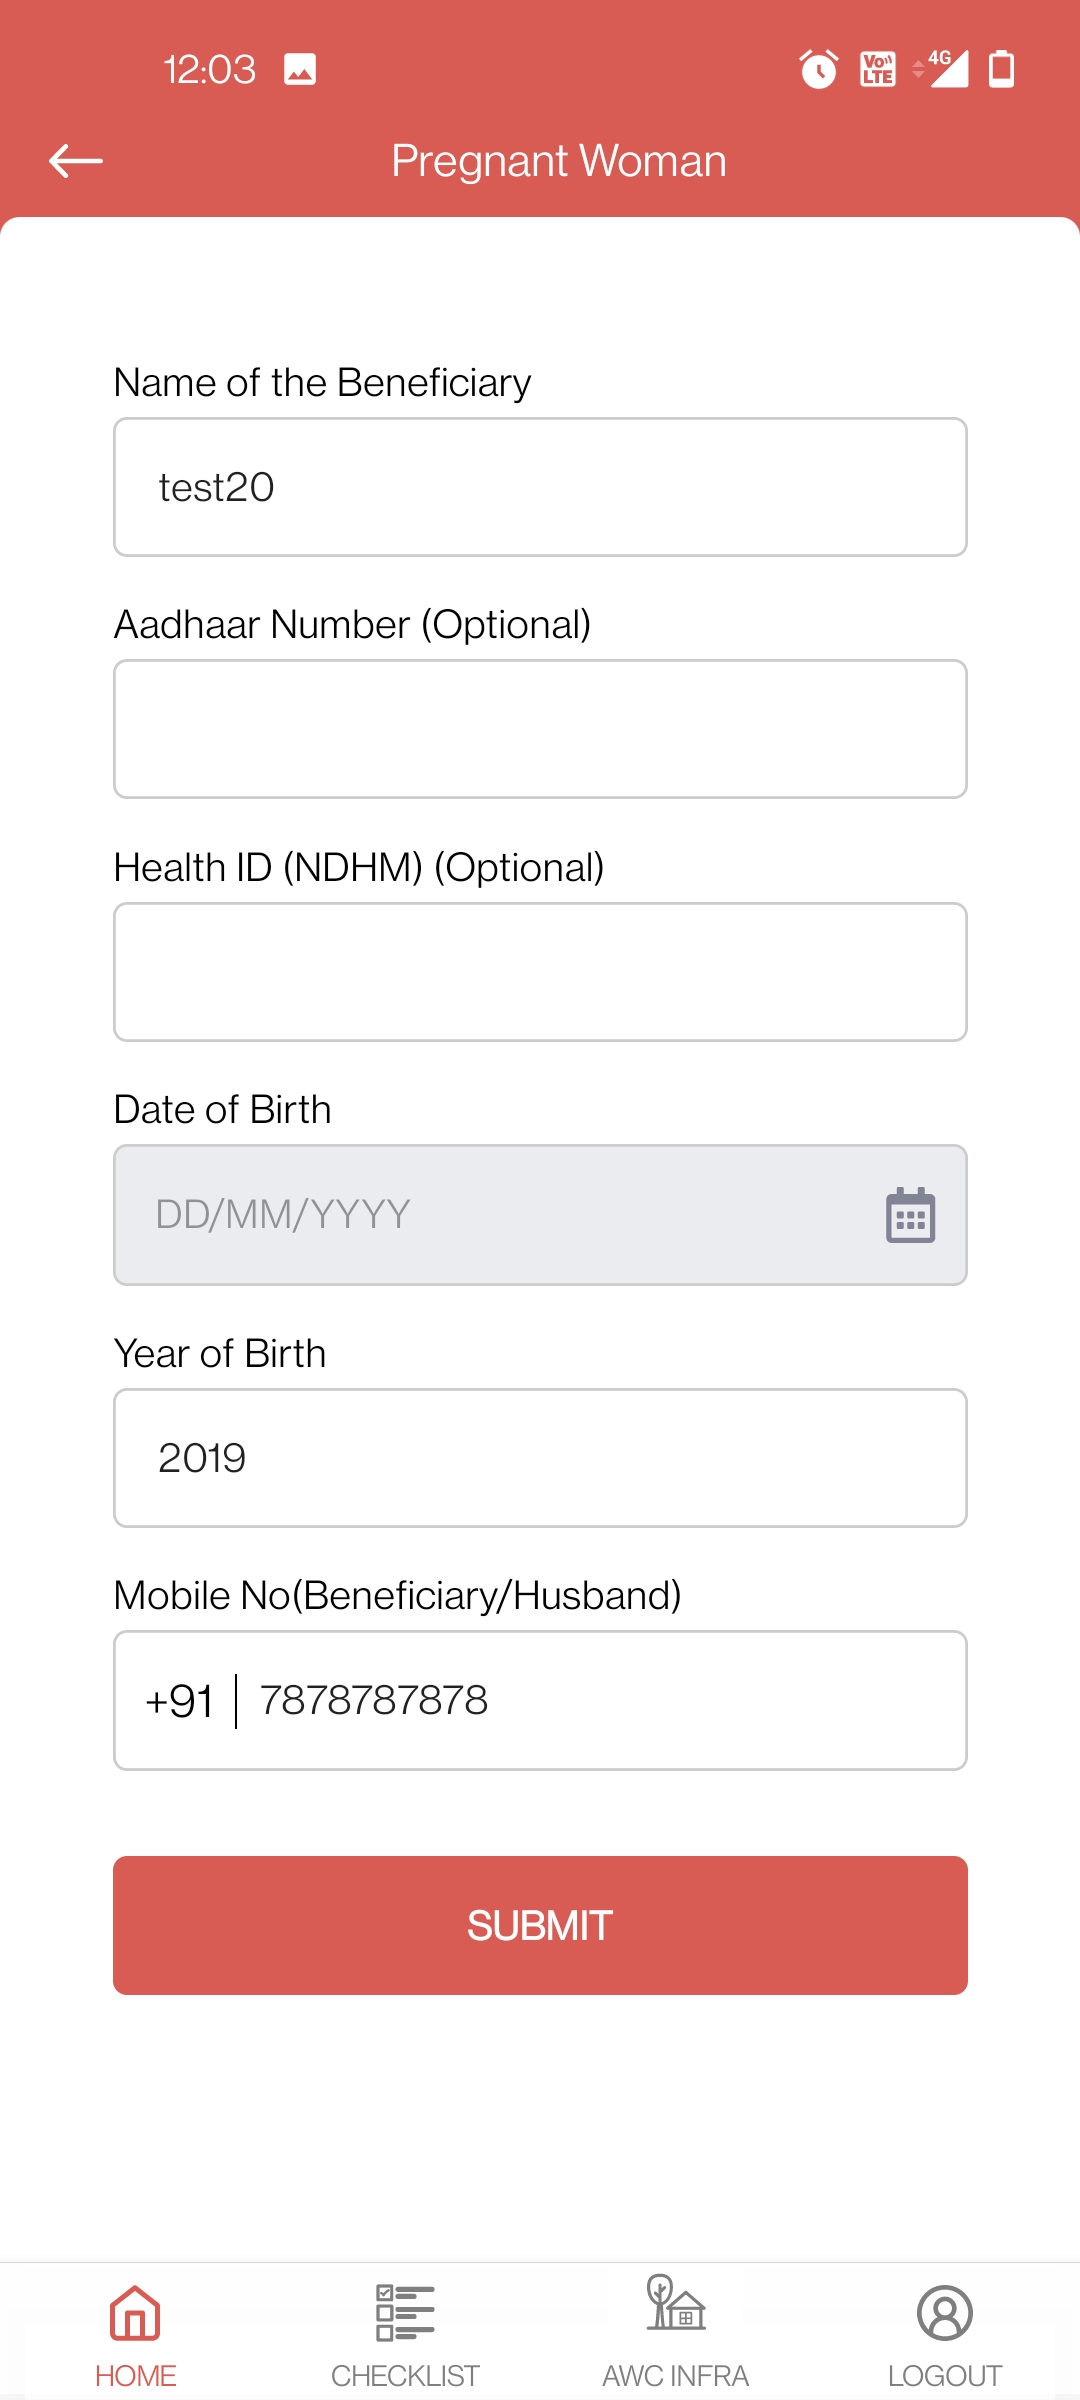Tap the alarm clock status icon
The image size is (1080, 2400).
click(x=818, y=69)
